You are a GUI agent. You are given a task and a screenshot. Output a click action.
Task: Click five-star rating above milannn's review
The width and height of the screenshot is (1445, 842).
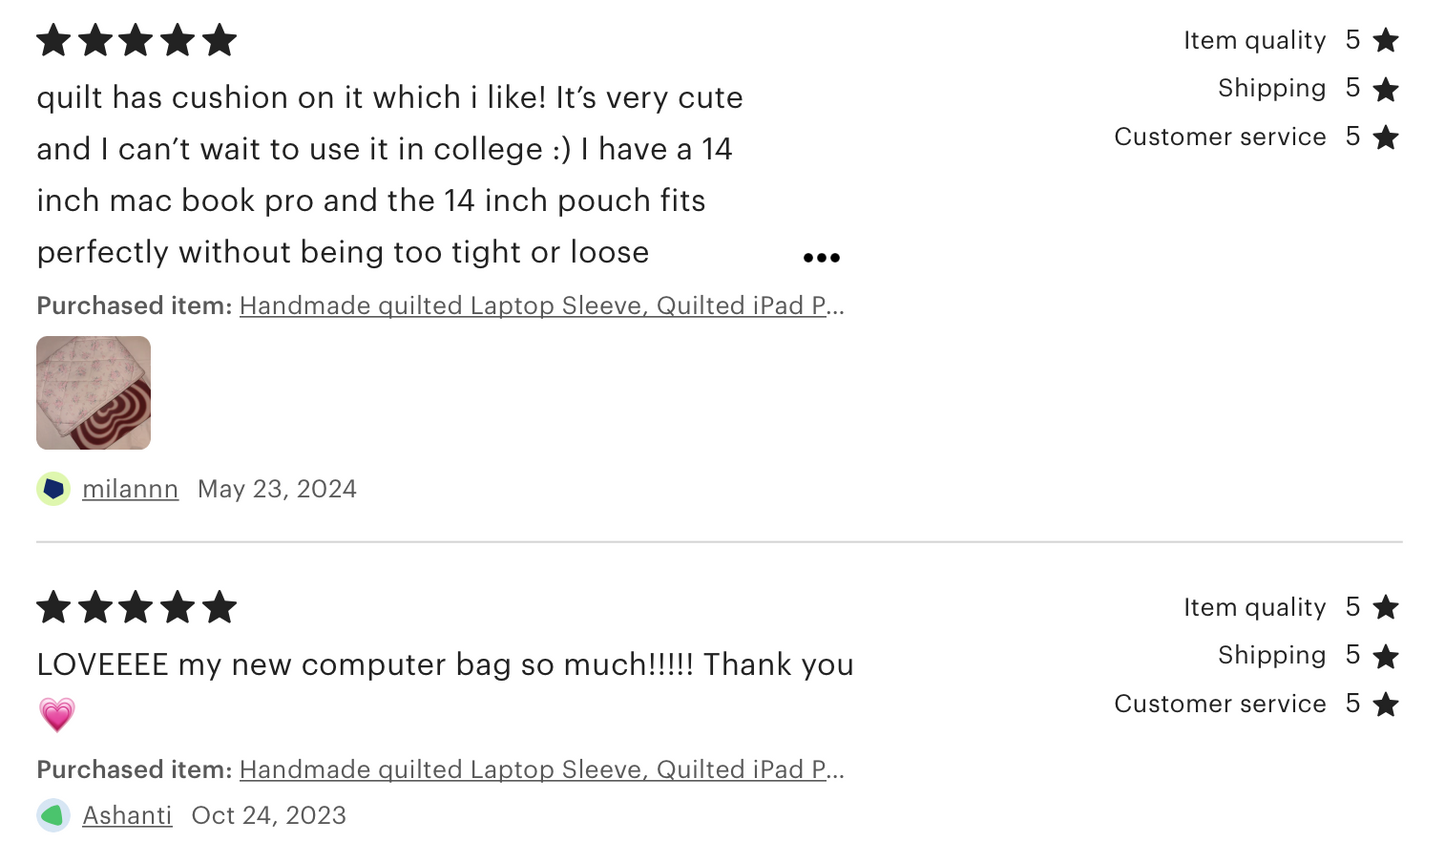click(x=136, y=41)
